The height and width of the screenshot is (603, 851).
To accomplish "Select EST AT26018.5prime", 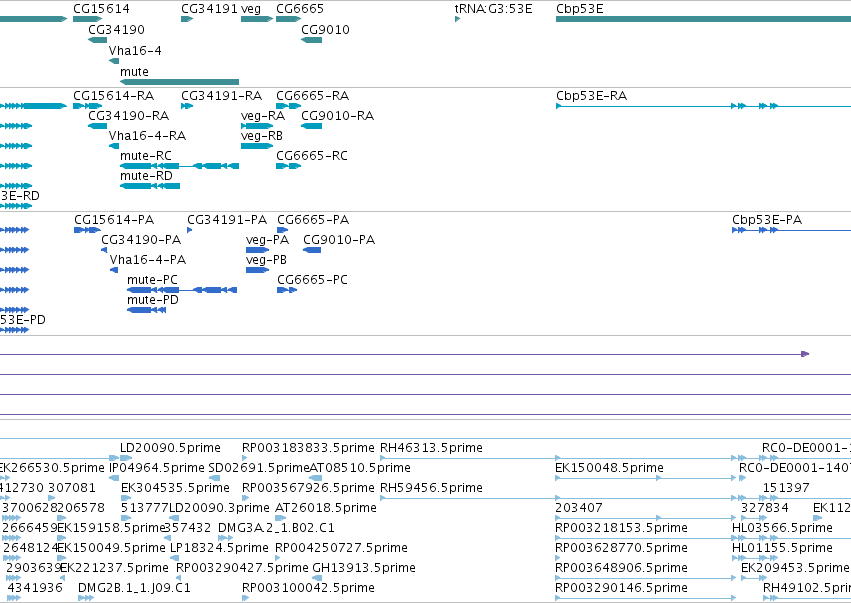I will pos(326,508).
